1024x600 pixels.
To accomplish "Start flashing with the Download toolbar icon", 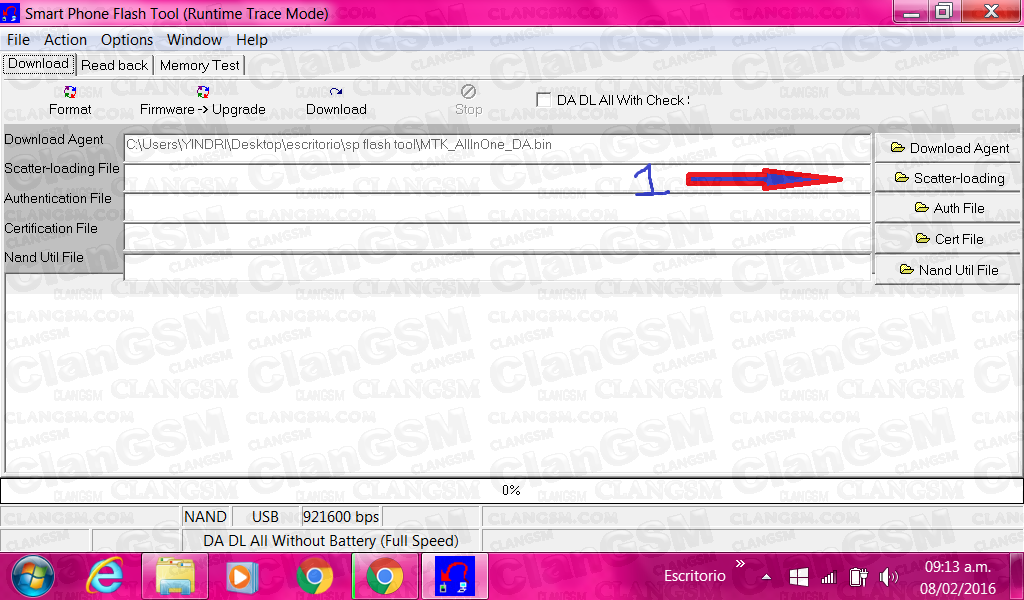I will pyautogui.click(x=336, y=92).
